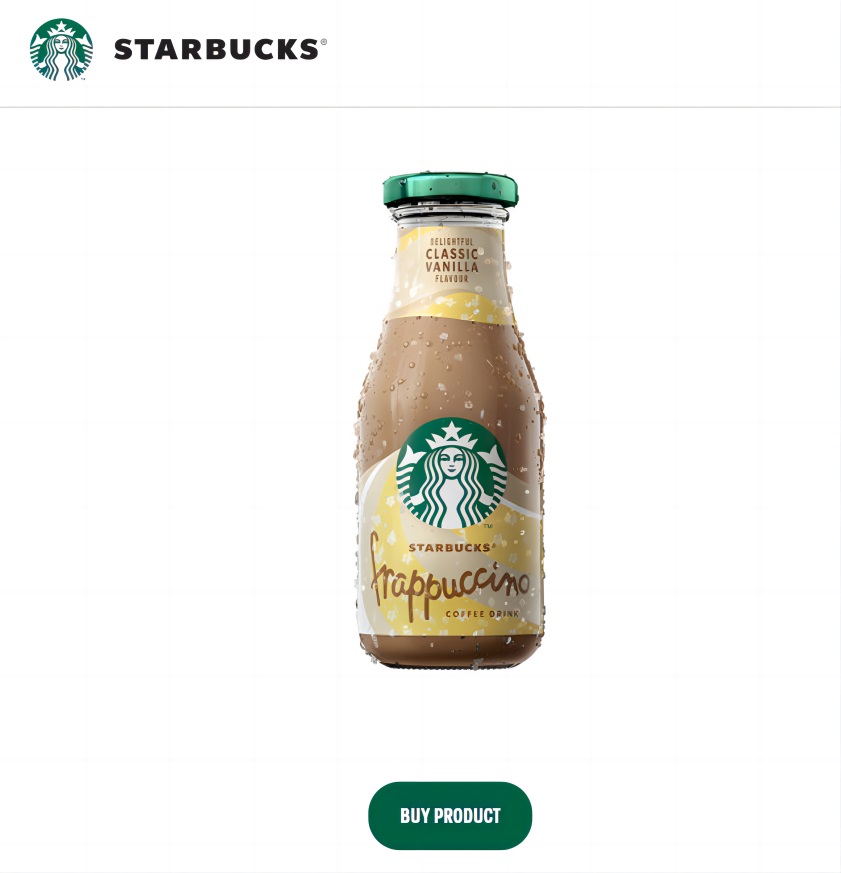Click the TM mark below bottle logo
This screenshot has height=873, width=841.
(488, 526)
